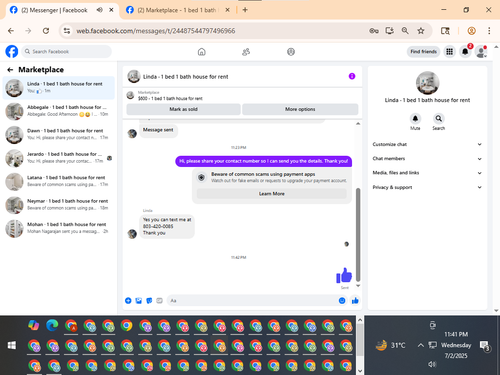
Task: Open the Friends icon in top navigation
Action: [x=246, y=52]
